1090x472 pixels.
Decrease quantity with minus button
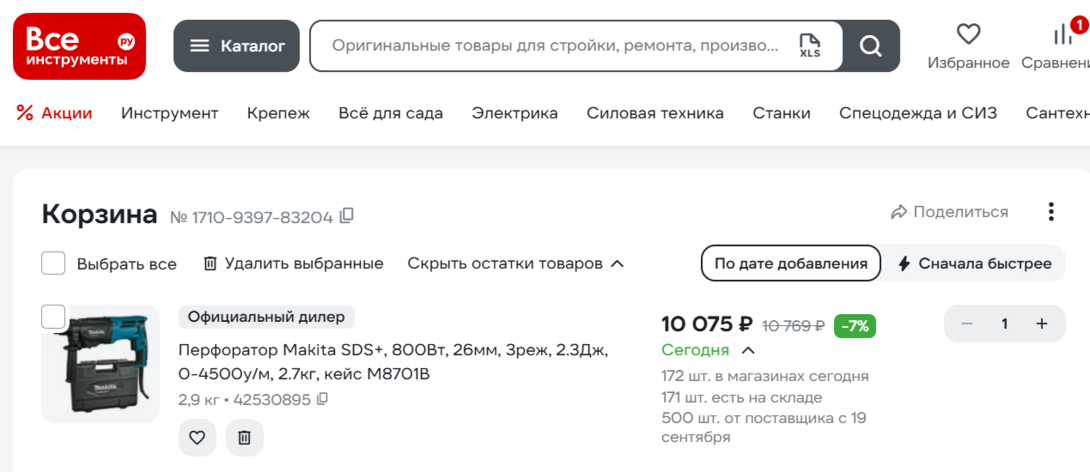coord(967,323)
